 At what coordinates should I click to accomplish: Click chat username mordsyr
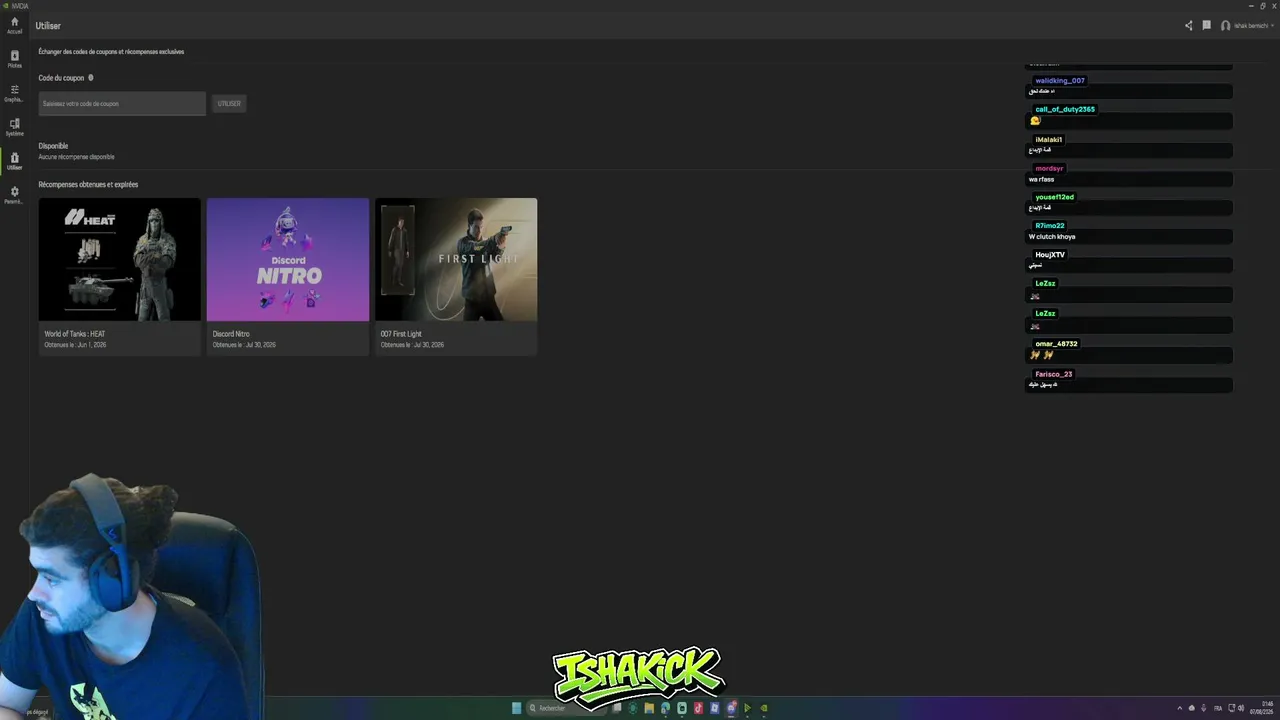click(1049, 169)
